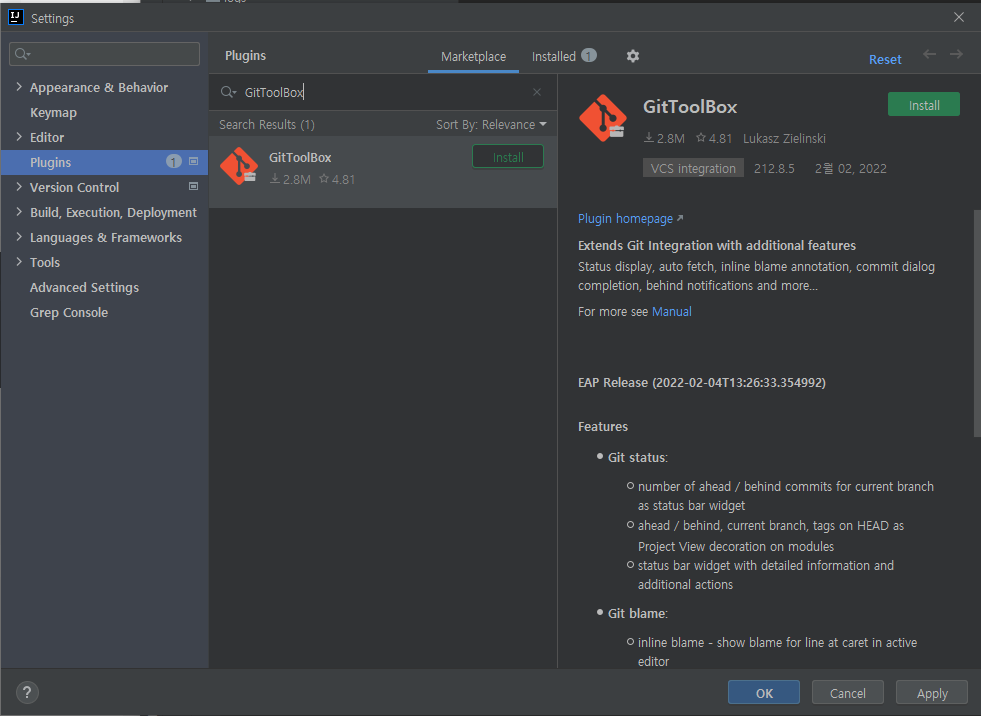
Task: Open Advanced Settings page
Action: [84, 287]
